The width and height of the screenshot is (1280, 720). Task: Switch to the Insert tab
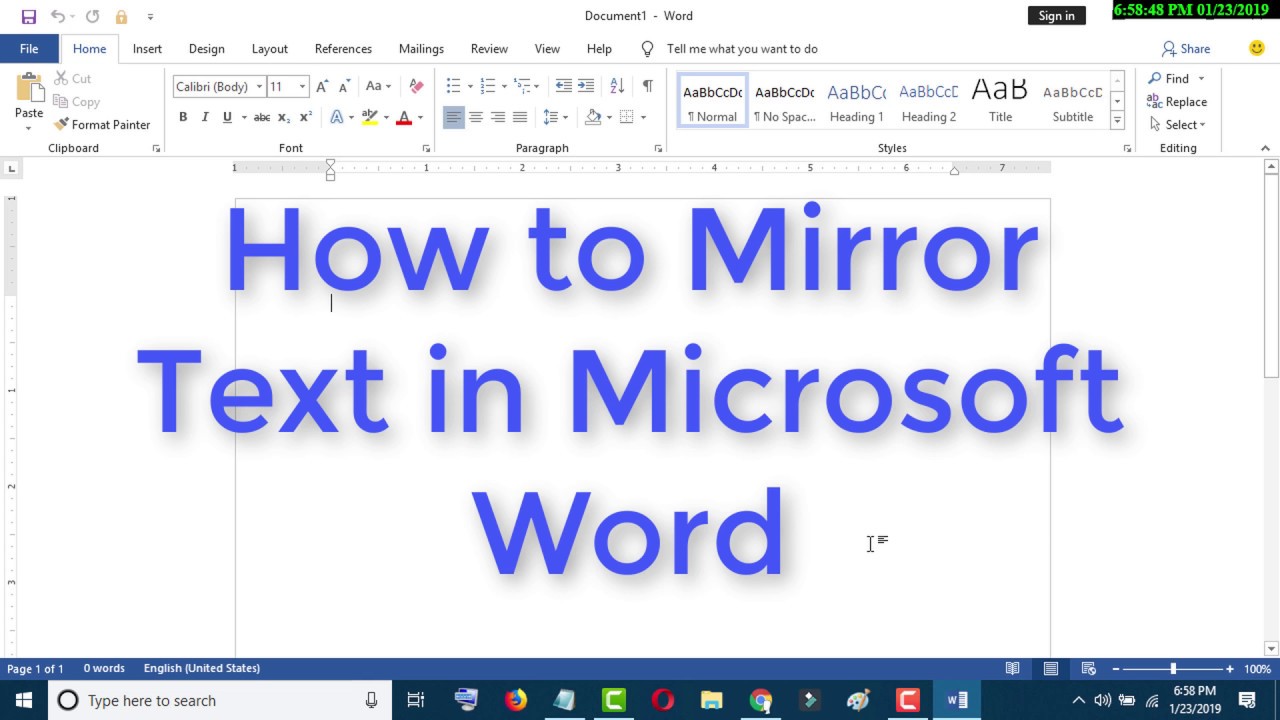(147, 48)
